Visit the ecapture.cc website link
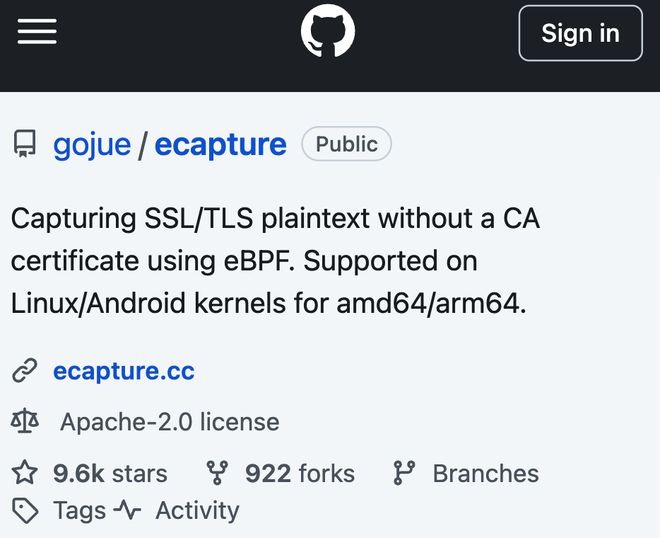Viewport: 660px width, 538px height. pos(123,372)
